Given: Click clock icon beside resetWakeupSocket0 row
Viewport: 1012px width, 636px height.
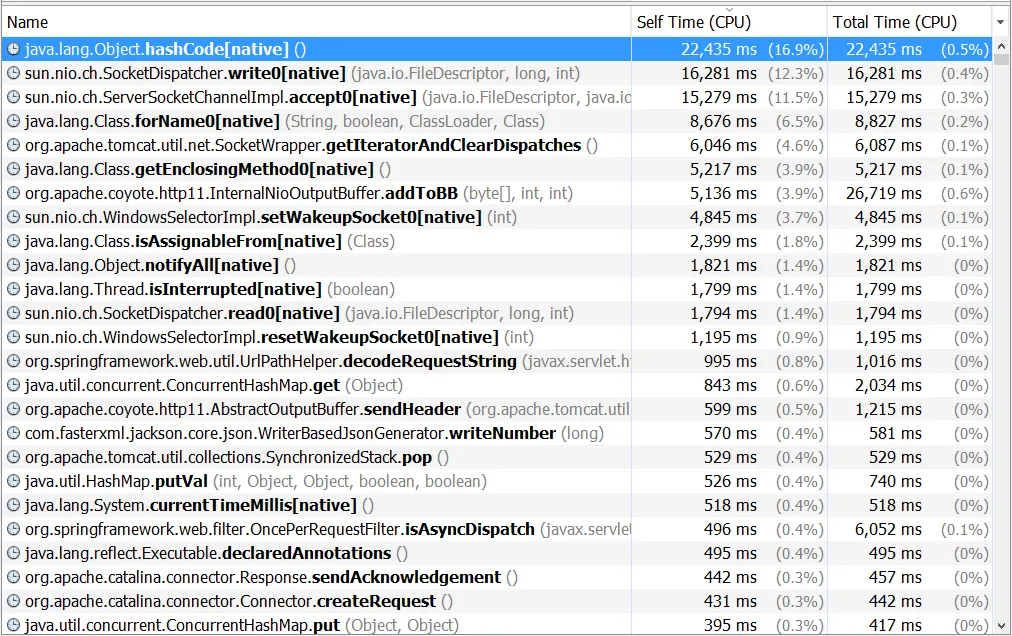Looking at the screenshot, I should point(13,338).
